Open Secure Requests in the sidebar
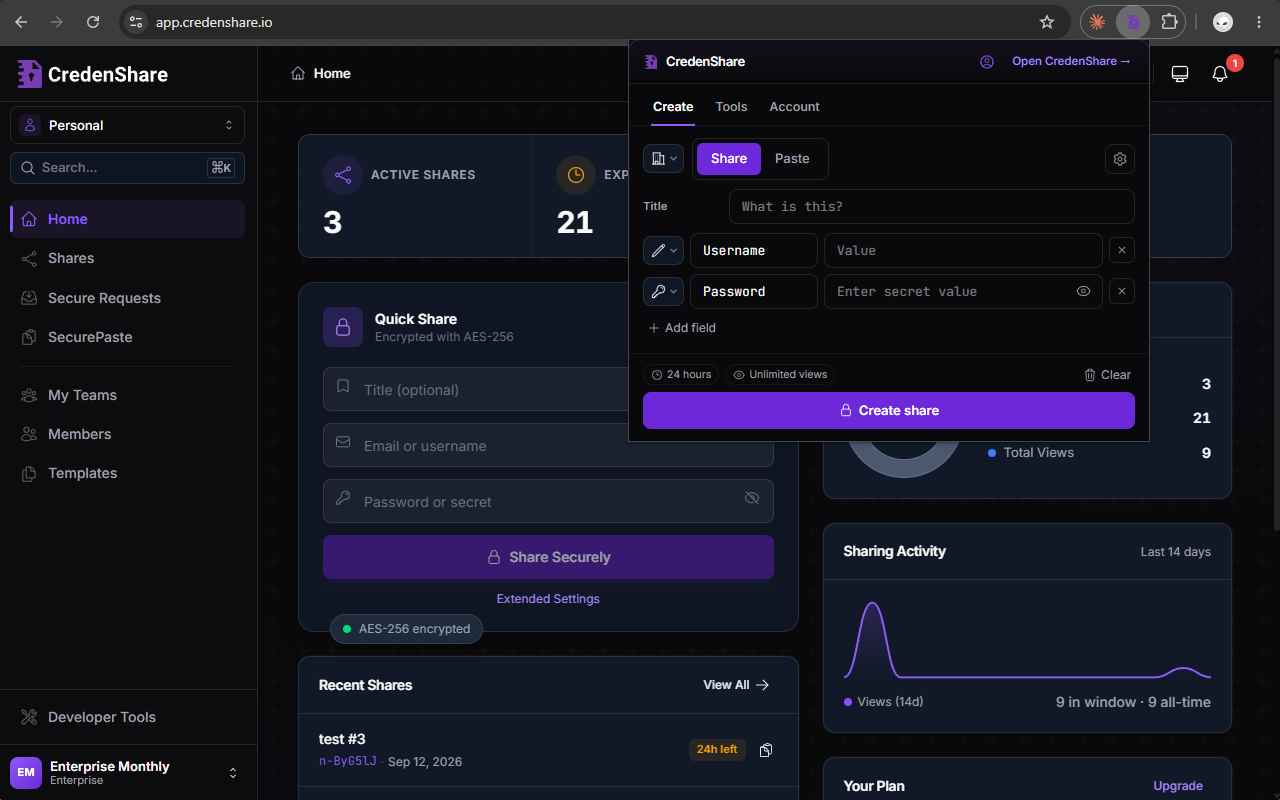The width and height of the screenshot is (1280, 800). [x=127, y=298]
